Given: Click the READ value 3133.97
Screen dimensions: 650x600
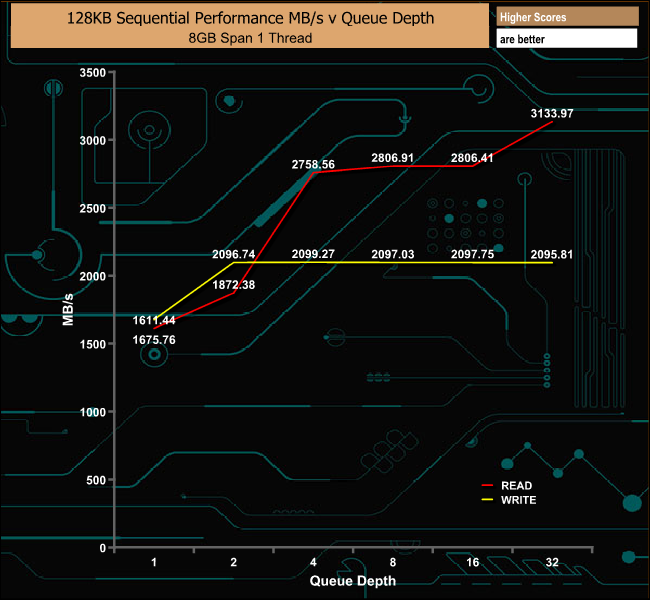Looking at the screenshot, I should [552, 114].
